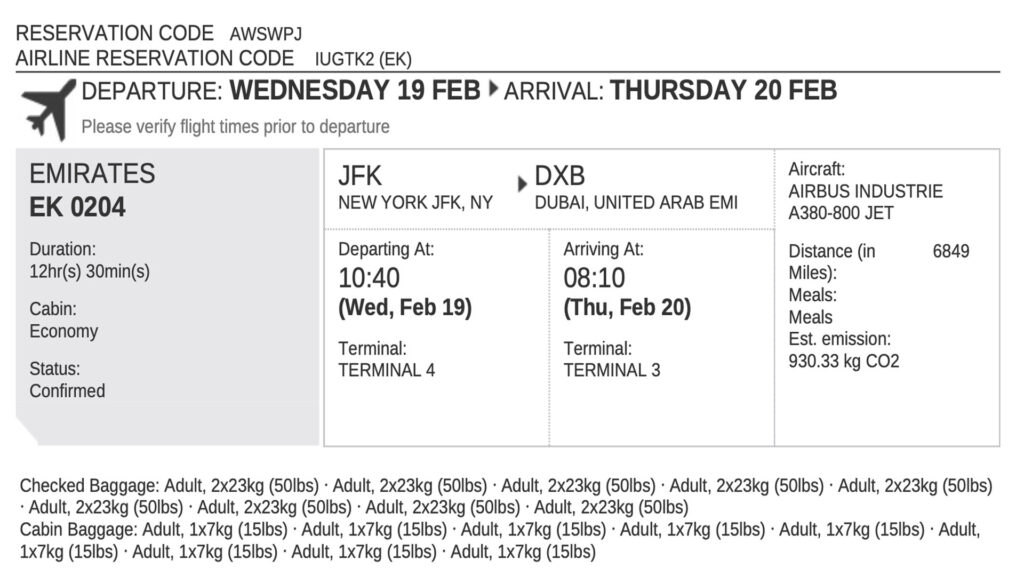Viewport: 1024px width, 576px height.
Task: Click the arrow between departure and arrival dates
Action: (493, 90)
